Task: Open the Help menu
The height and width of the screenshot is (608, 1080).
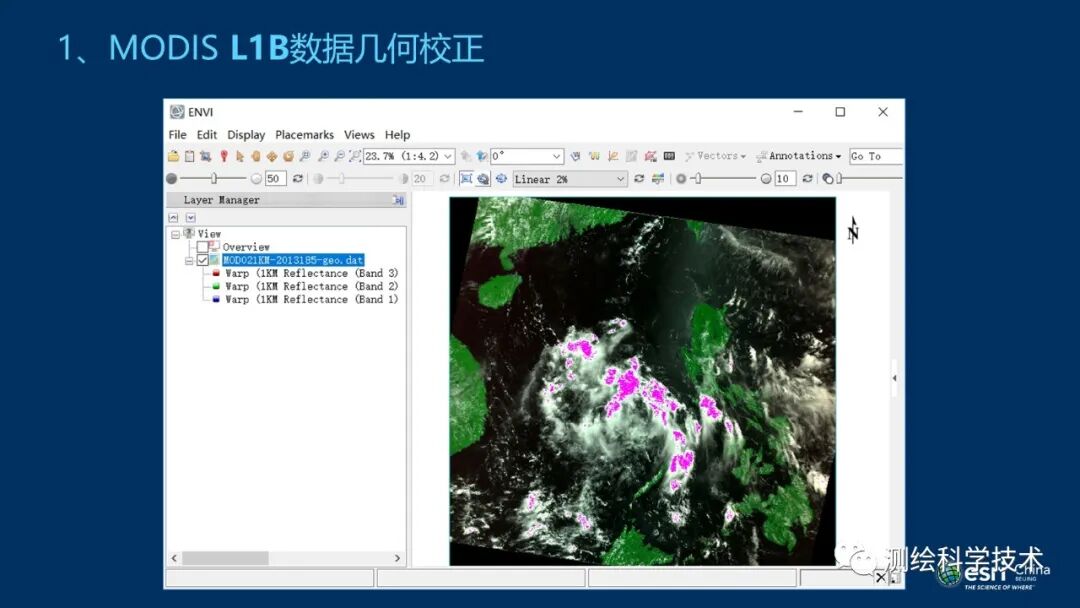Action: pyautogui.click(x=397, y=135)
